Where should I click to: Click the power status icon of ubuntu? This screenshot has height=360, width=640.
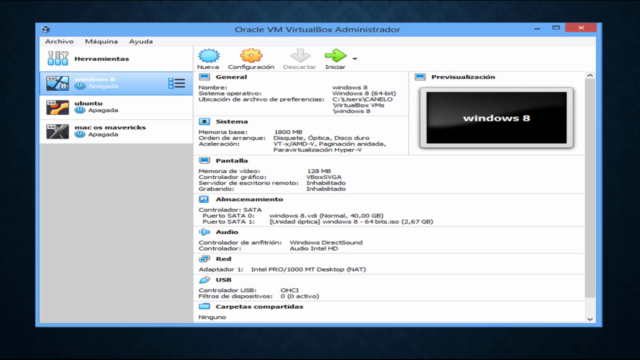click(80, 110)
